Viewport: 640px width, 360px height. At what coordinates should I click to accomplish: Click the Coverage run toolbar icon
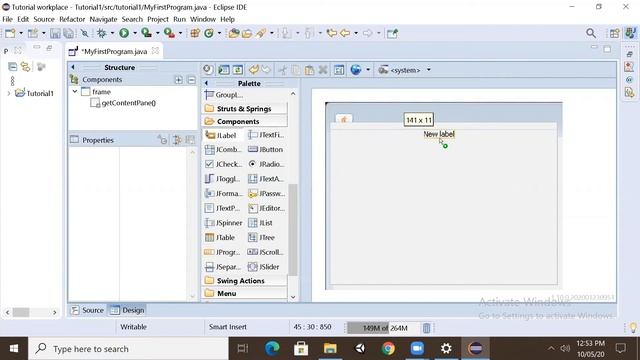(146, 33)
